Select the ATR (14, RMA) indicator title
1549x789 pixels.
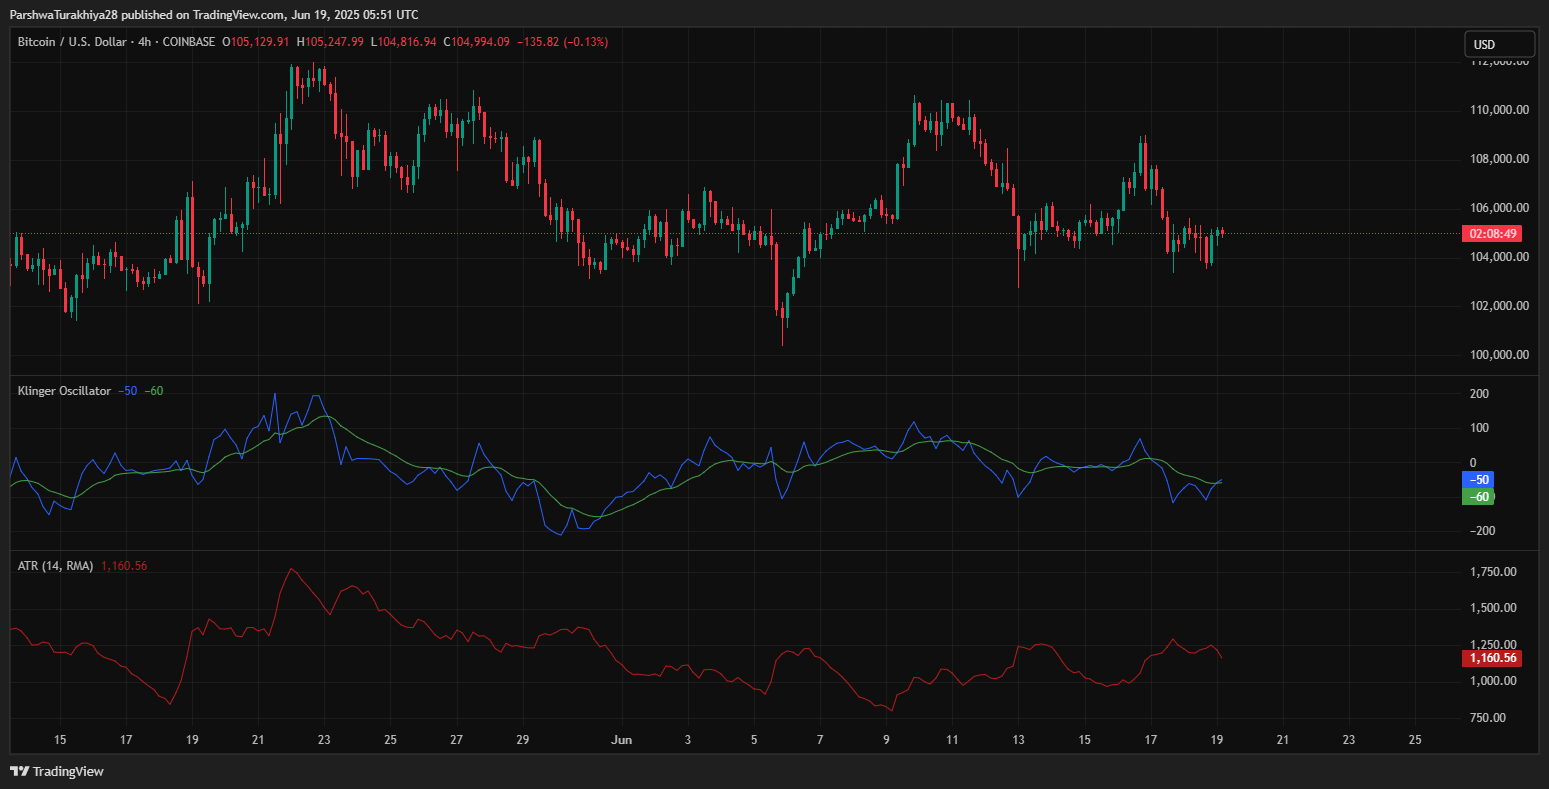click(55, 566)
